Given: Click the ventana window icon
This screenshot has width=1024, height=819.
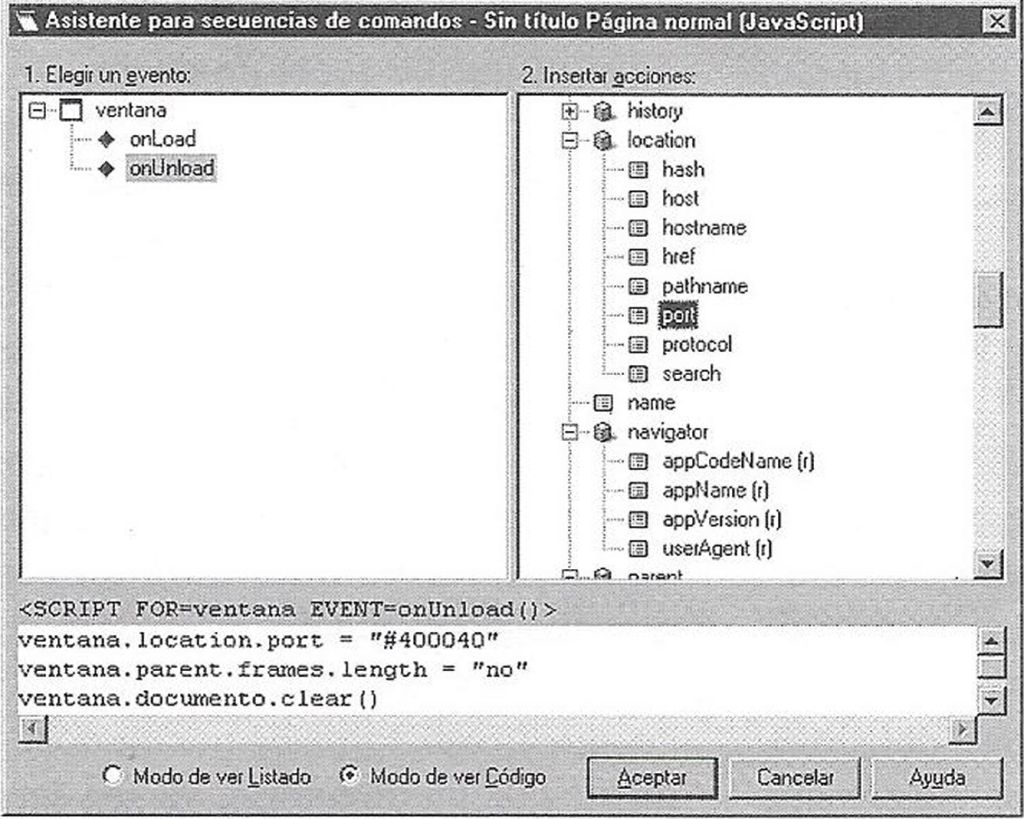Looking at the screenshot, I should [x=71, y=110].
